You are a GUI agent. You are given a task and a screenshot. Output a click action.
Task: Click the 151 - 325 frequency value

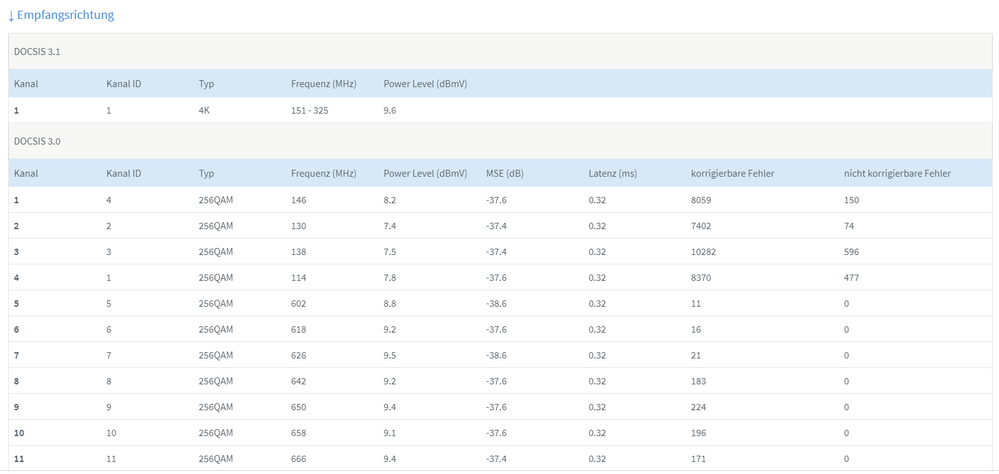(309, 110)
